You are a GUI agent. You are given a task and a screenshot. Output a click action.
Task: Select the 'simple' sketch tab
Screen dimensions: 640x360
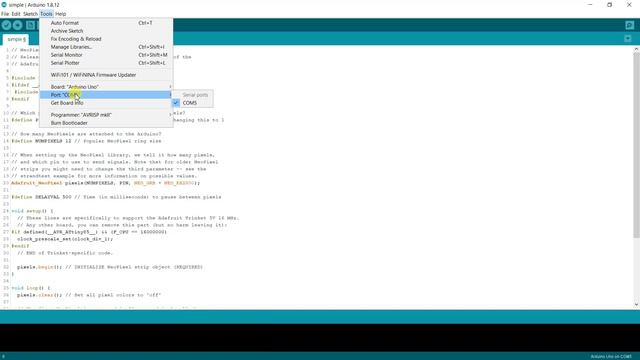tap(16, 39)
